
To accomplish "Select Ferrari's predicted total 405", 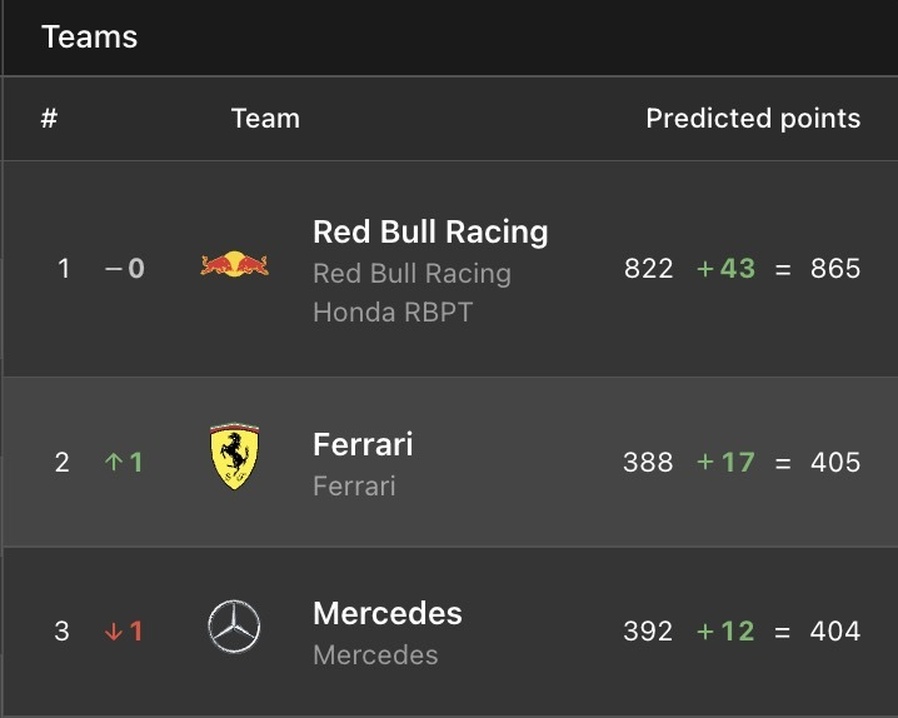I will tap(835, 462).
